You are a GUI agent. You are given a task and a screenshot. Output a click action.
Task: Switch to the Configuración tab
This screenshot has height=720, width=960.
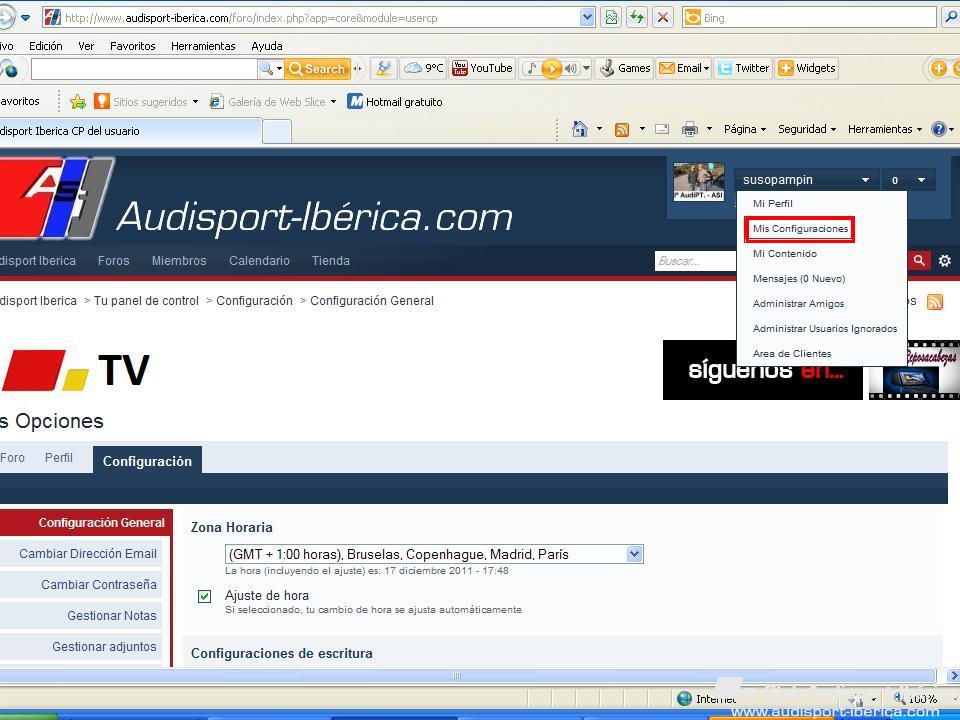click(x=147, y=461)
